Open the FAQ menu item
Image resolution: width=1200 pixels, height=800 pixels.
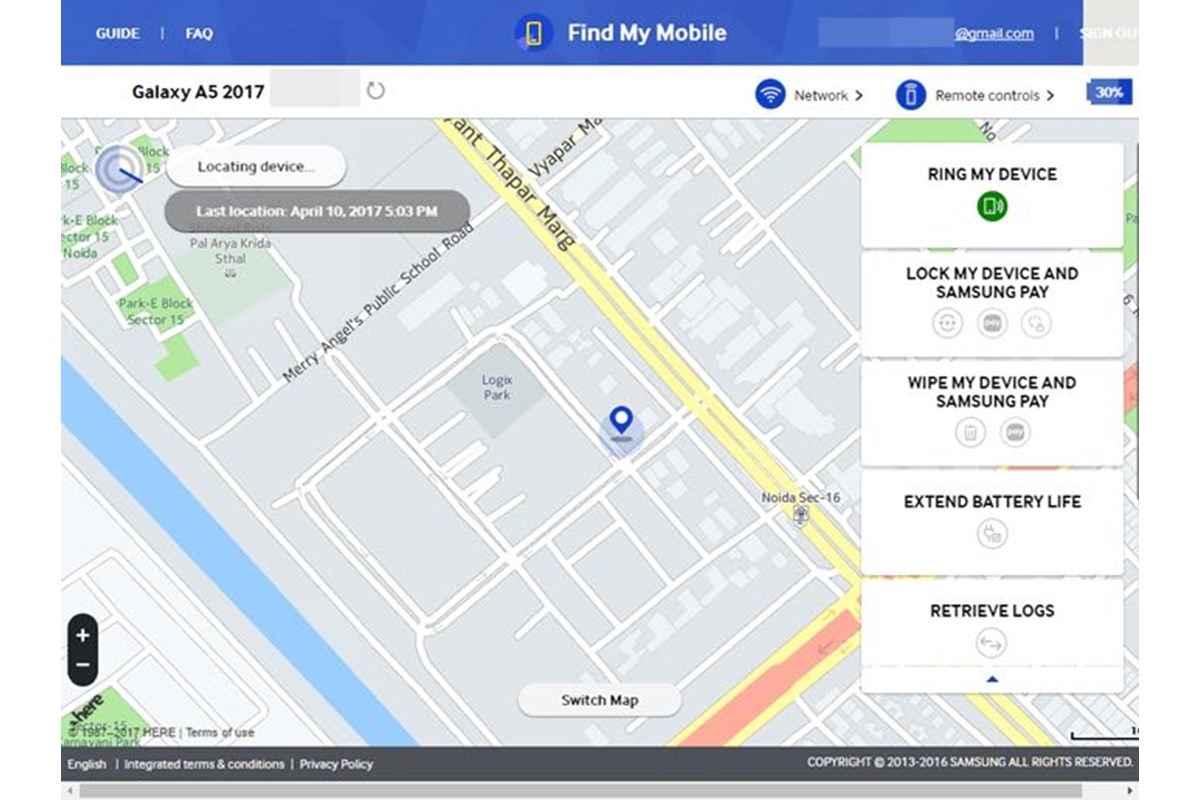coord(199,33)
